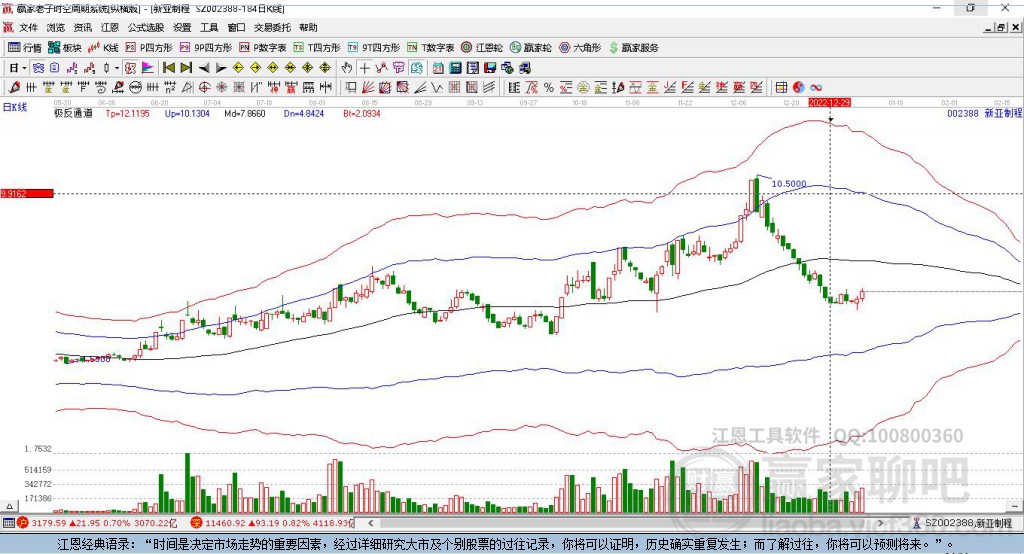Click the first yellow diamond arrow icon
This screenshot has width=1024, height=554.
(x=238, y=68)
